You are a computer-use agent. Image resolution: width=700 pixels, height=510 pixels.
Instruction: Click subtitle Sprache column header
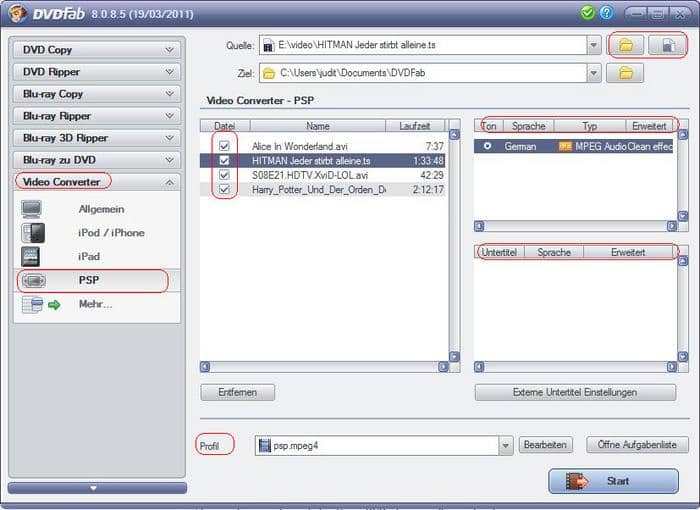click(554, 252)
